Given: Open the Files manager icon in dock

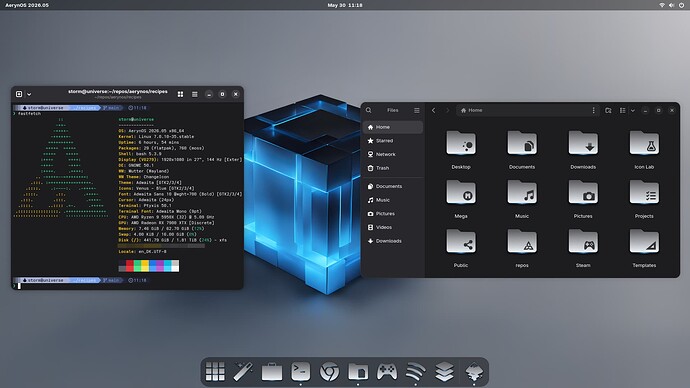Looking at the screenshot, I should point(358,372).
